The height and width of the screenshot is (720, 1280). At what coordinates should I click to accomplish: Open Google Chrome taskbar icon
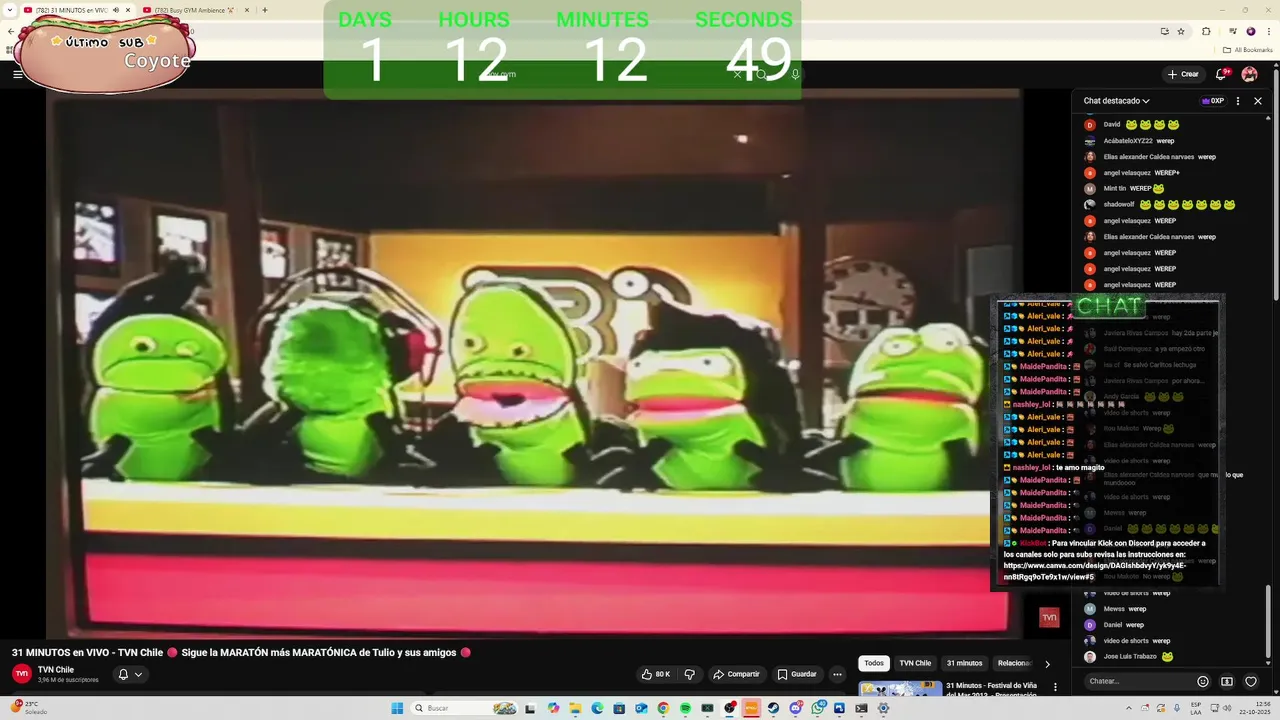[663, 708]
